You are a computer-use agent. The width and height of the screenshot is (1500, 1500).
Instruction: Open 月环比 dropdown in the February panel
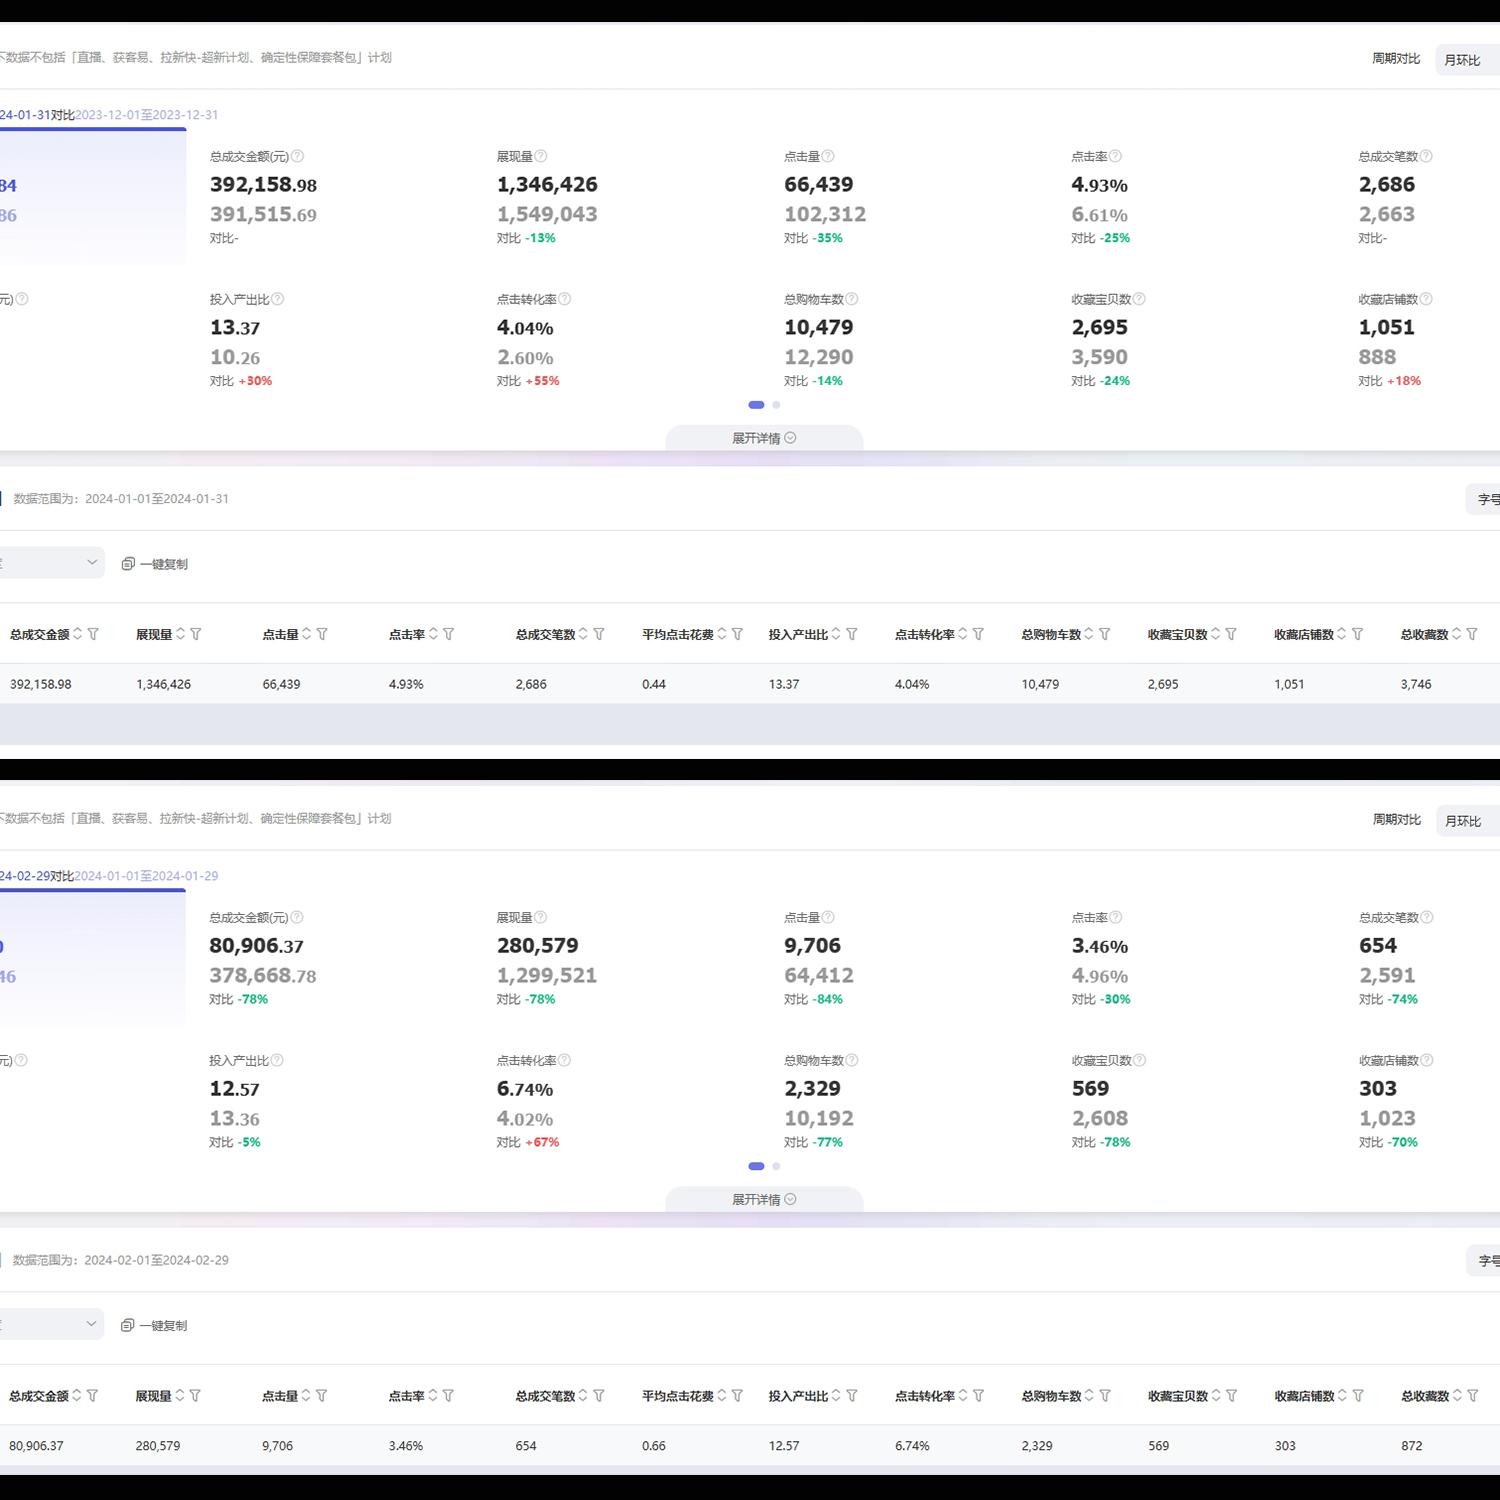tap(1465, 821)
